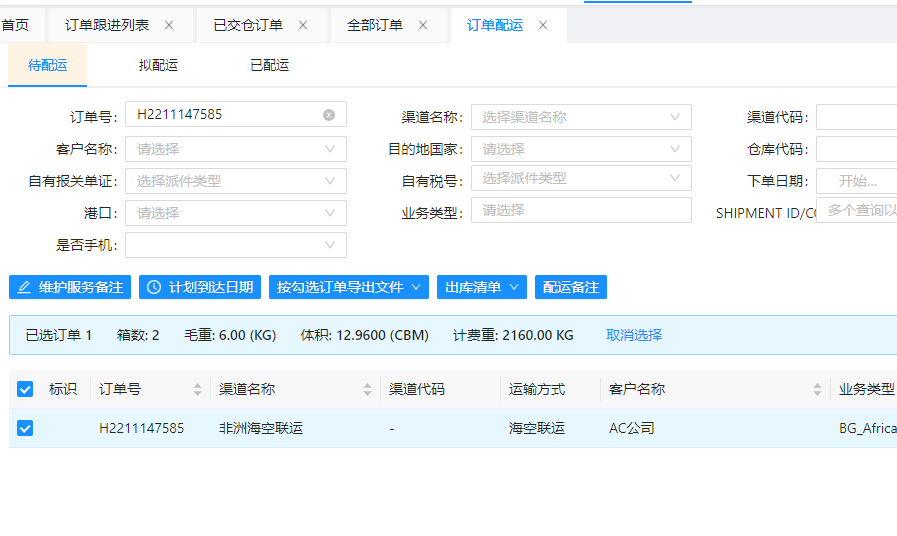Clear the order number input field

(x=329, y=115)
